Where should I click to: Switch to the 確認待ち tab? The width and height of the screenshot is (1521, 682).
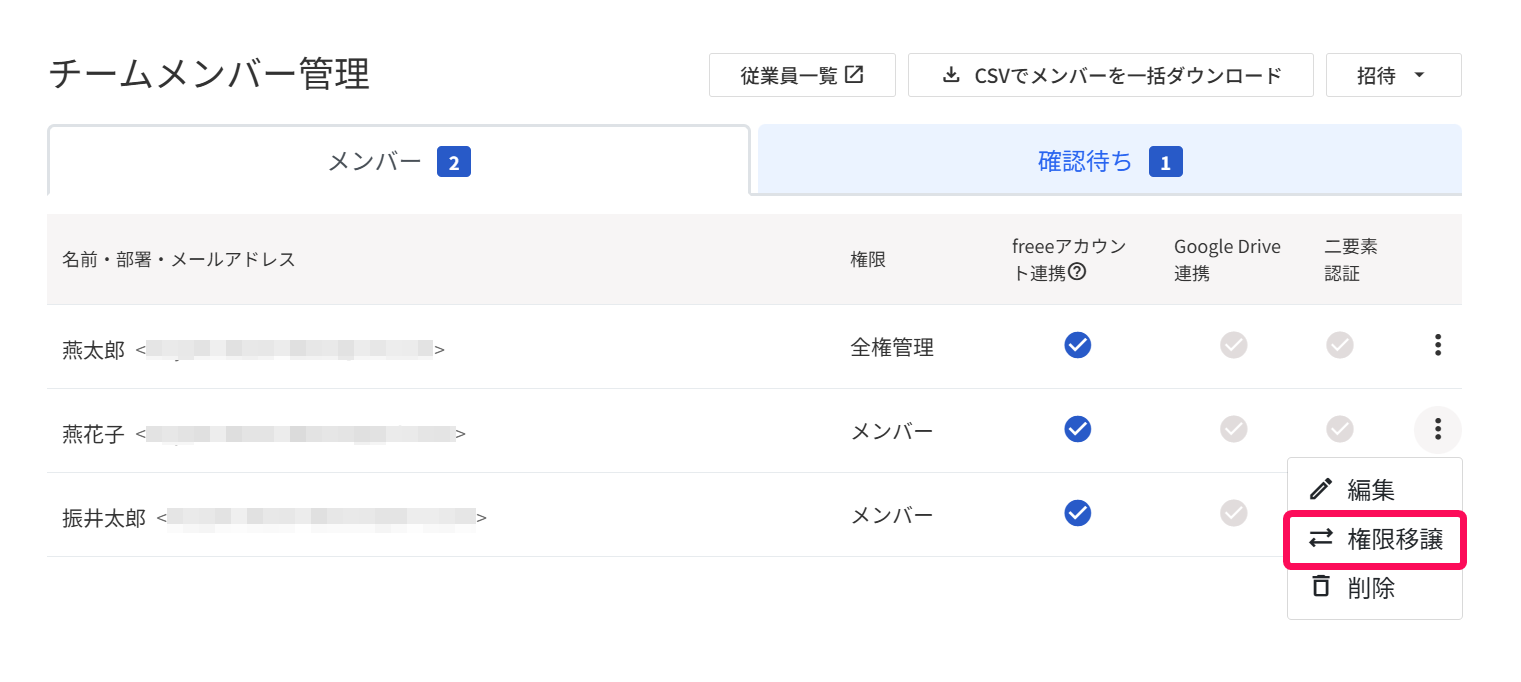click(x=1110, y=160)
